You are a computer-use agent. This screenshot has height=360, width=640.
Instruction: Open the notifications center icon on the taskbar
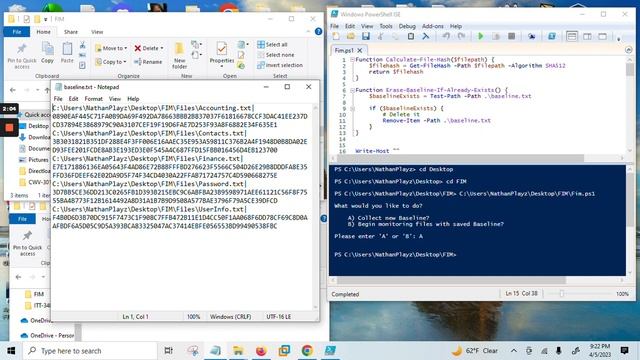(x=624, y=351)
